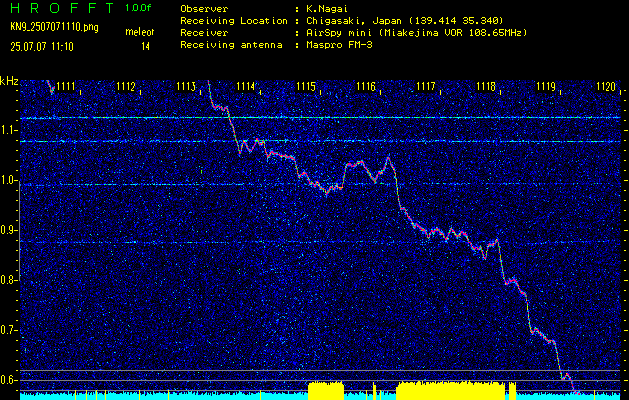Click the 1.0 kHz axis label
Image resolution: width=629 pixels, height=400 pixels.
click(8, 180)
